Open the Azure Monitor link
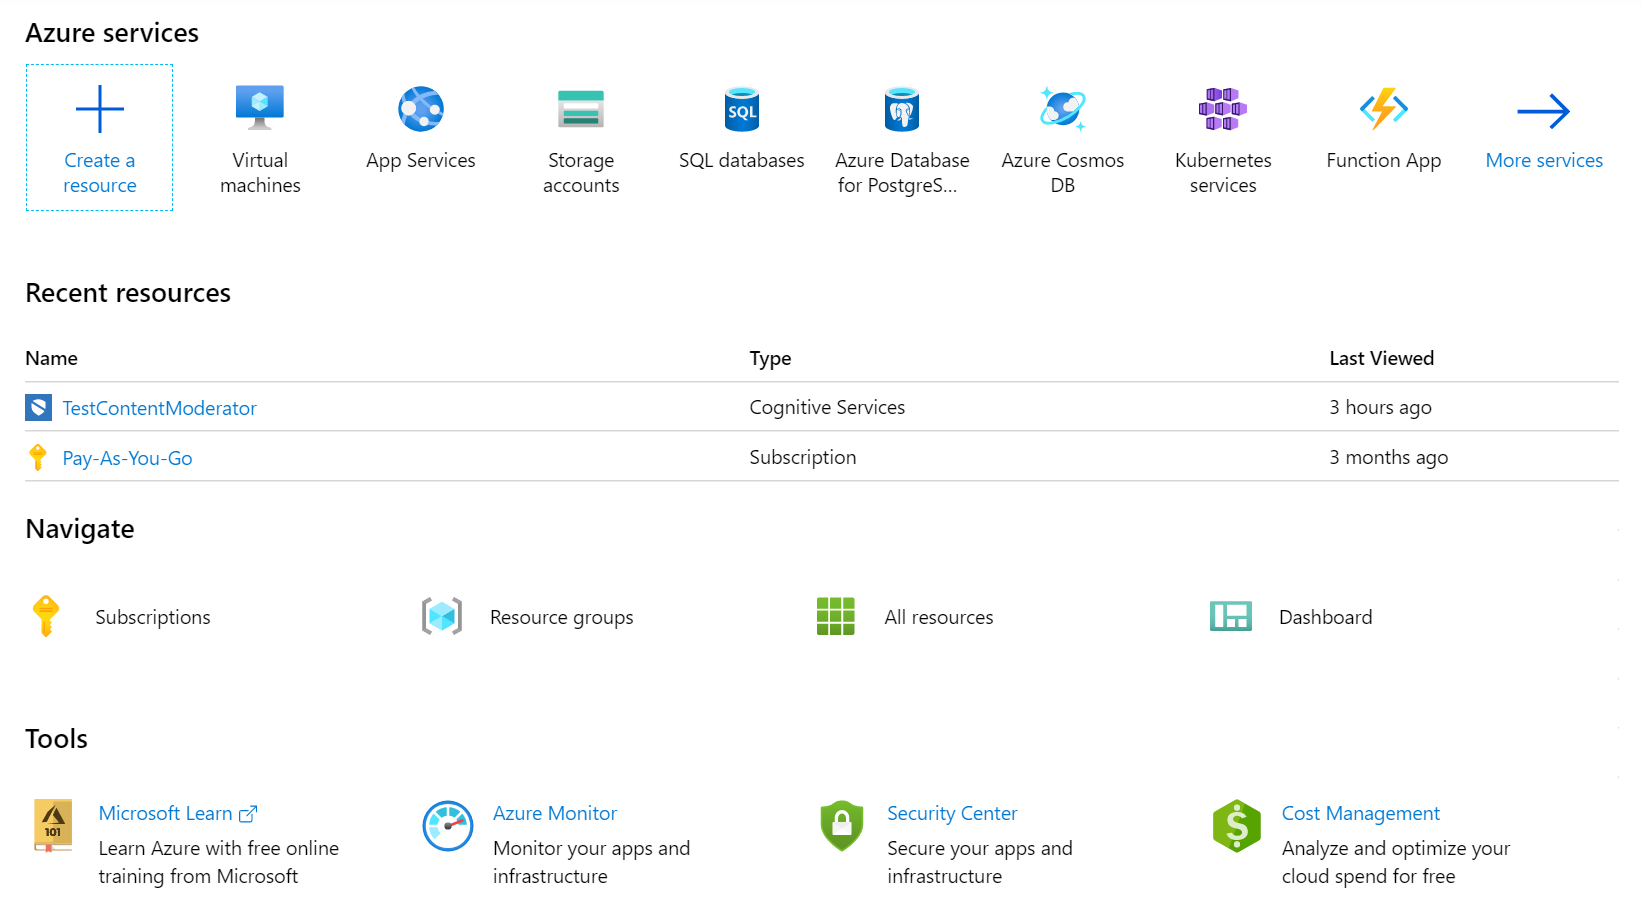Screen dimensions: 1642x922 pos(555,814)
